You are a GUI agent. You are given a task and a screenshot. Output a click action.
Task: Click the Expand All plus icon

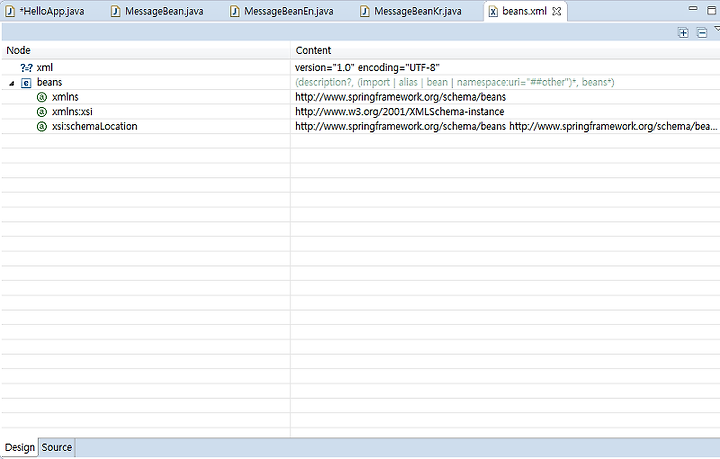coord(683,33)
